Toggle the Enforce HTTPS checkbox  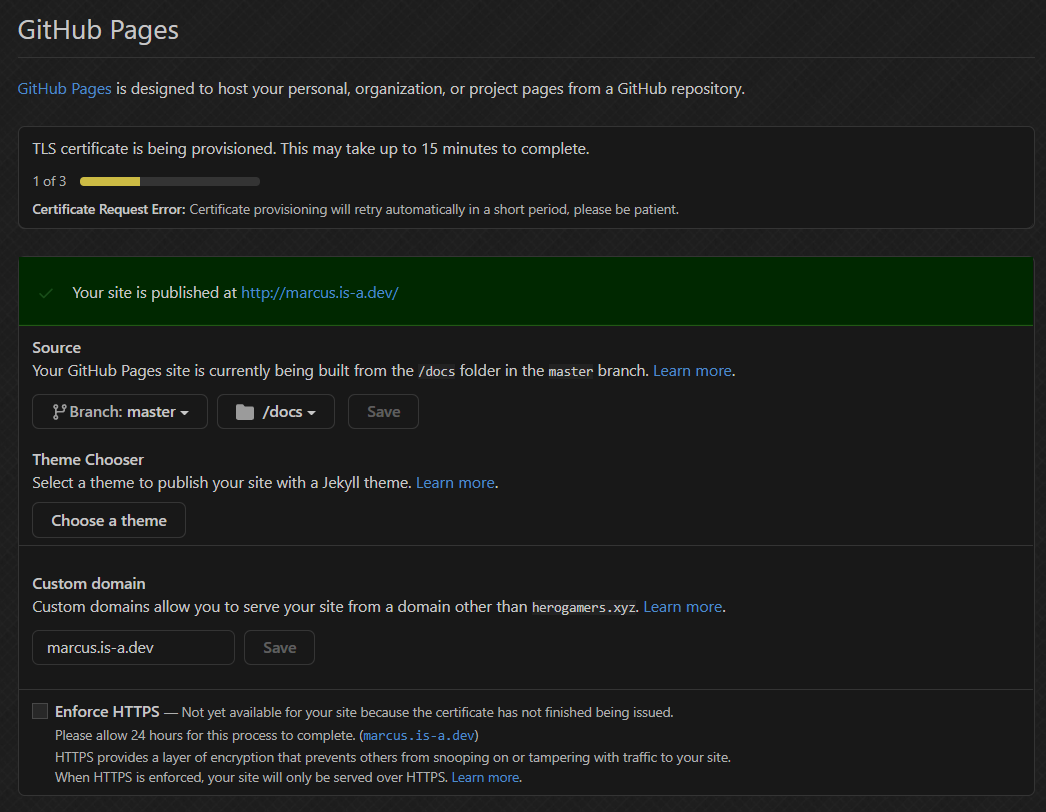coord(40,711)
